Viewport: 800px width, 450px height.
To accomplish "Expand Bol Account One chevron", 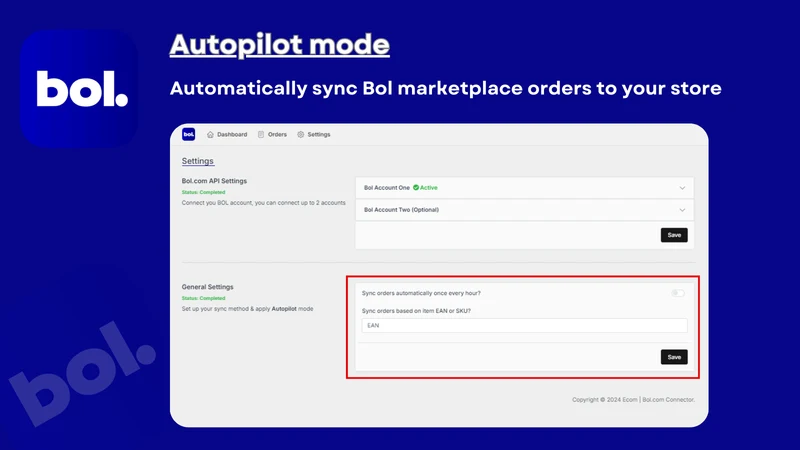I will [682, 188].
